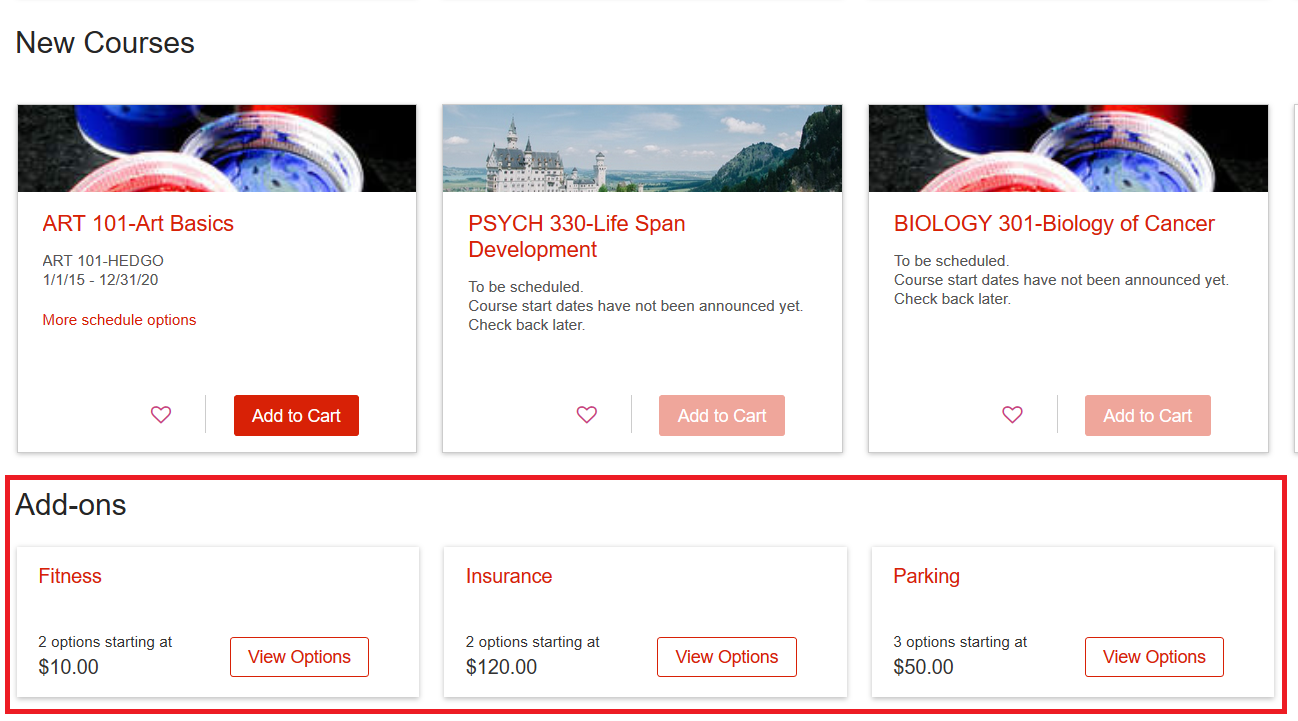Image resolution: width=1298 pixels, height=721 pixels.
Task: View Options for the Parking add-on
Action: click(x=1154, y=657)
